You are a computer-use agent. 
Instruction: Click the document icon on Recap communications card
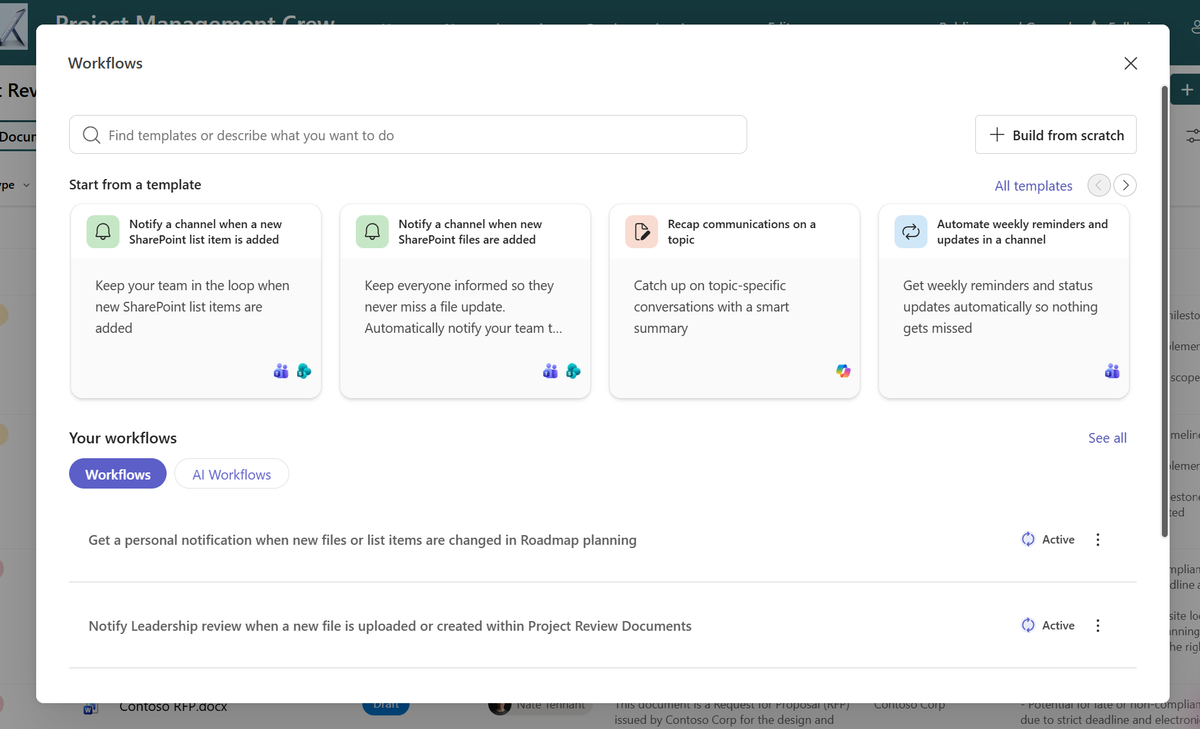[x=641, y=231]
